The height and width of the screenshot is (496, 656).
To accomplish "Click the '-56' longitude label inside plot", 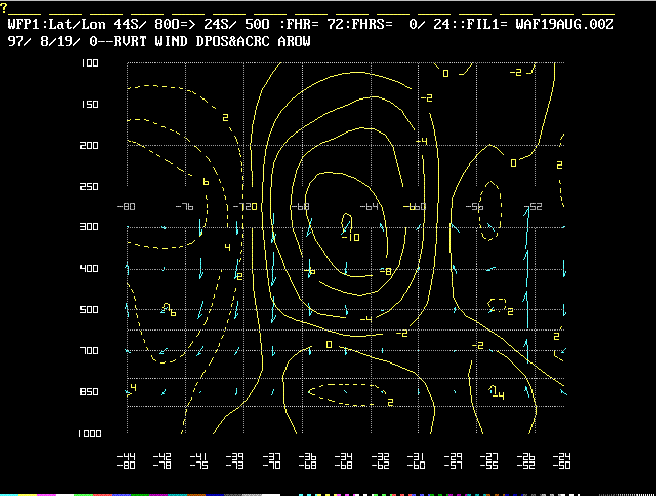I will tap(474, 207).
